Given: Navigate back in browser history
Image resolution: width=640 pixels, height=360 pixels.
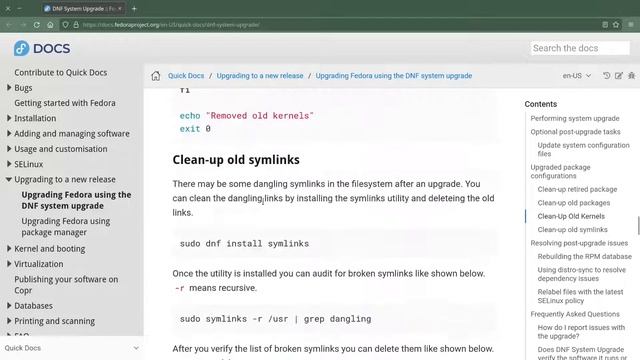Looking at the screenshot, I should tap(9, 25).
